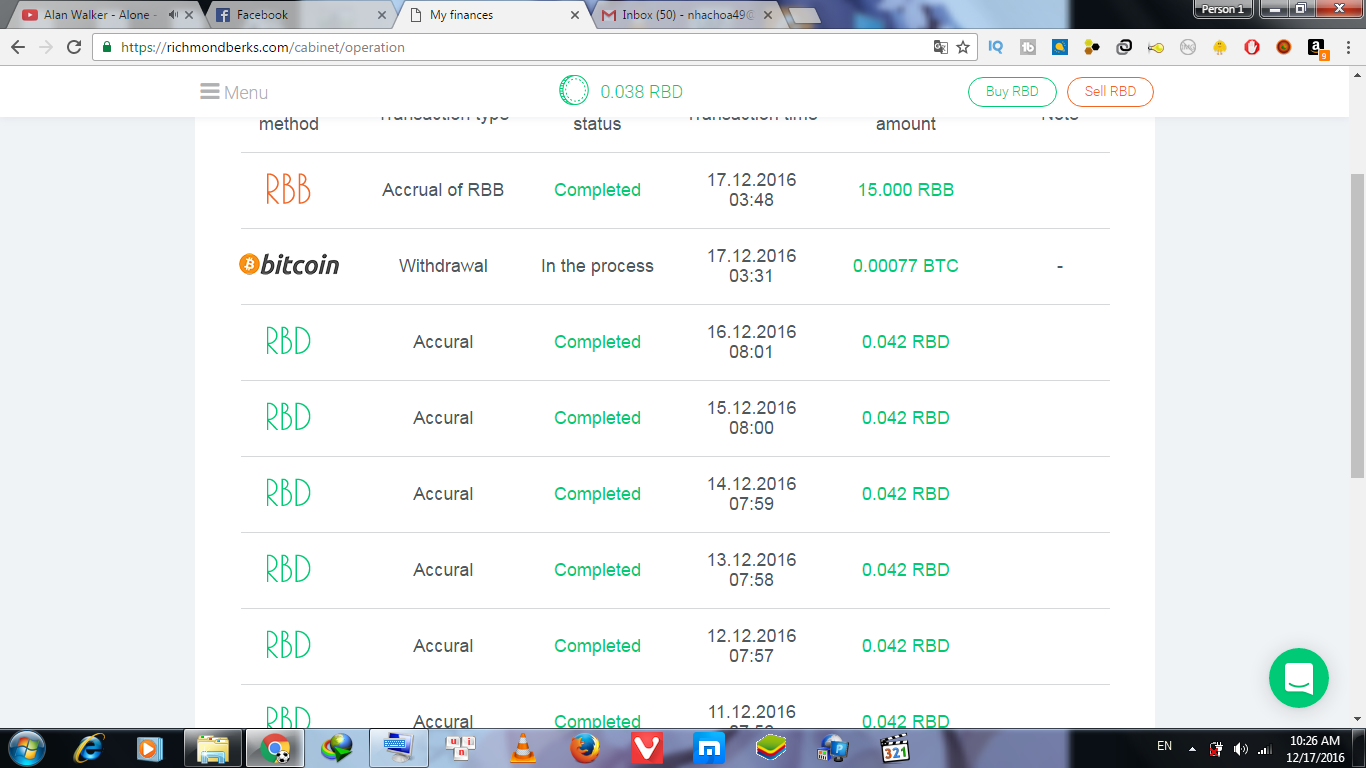1366x768 pixels.
Task: Click the "Withdrawal" transaction type
Action: pyautogui.click(x=443, y=266)
